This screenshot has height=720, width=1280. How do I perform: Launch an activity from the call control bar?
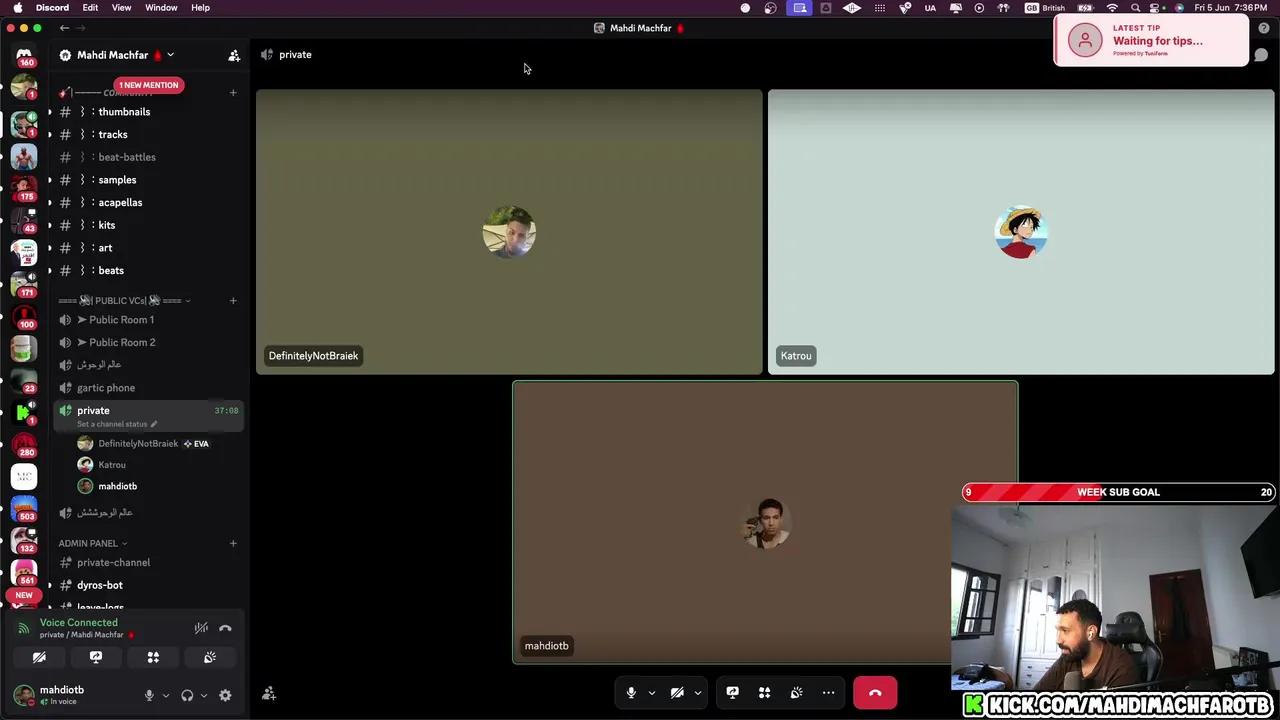(x=764, y=692)
